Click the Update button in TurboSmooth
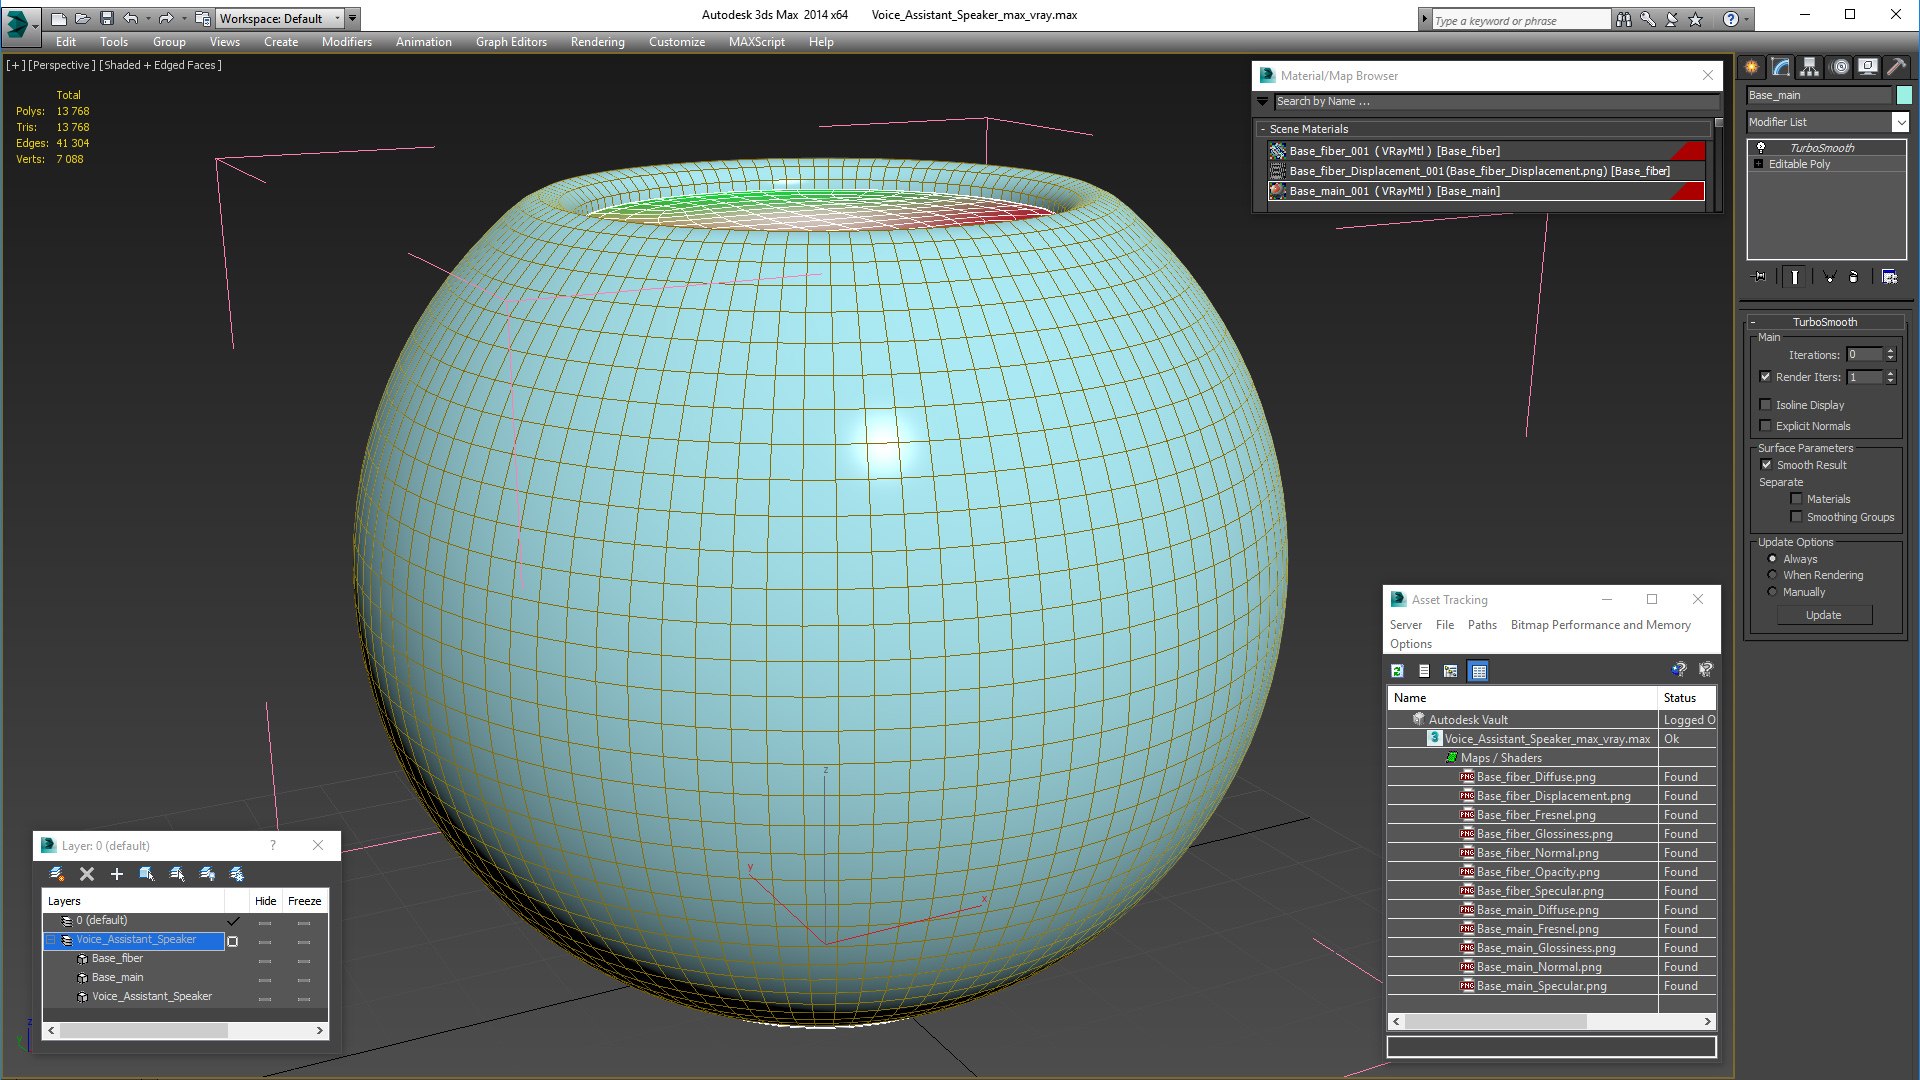This screenshot has height=1080, width=1920. tap(1823, 615)
